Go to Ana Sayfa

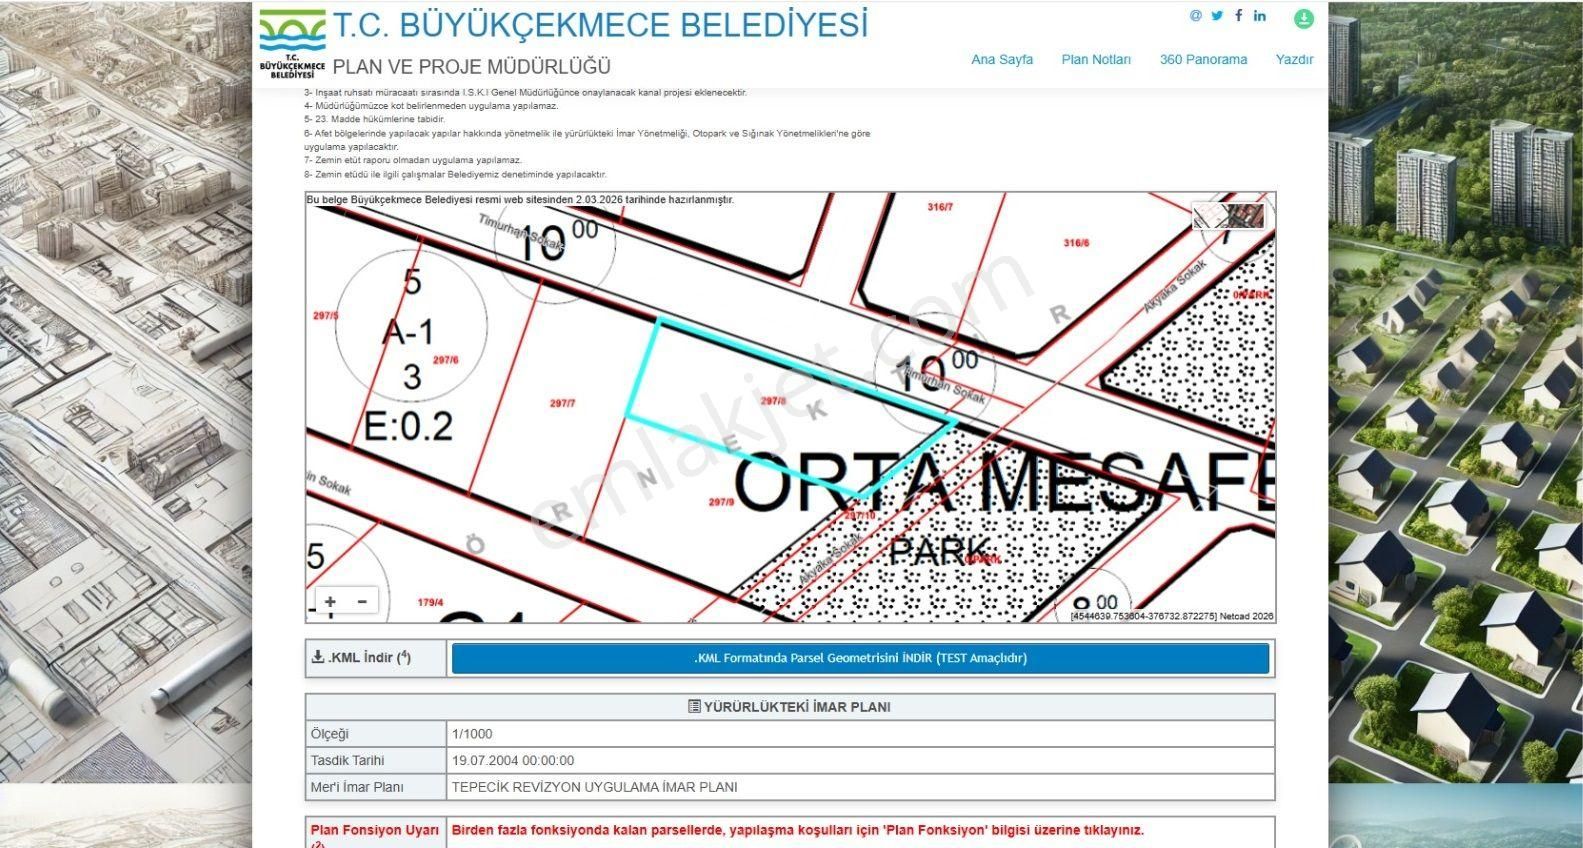1002,59
